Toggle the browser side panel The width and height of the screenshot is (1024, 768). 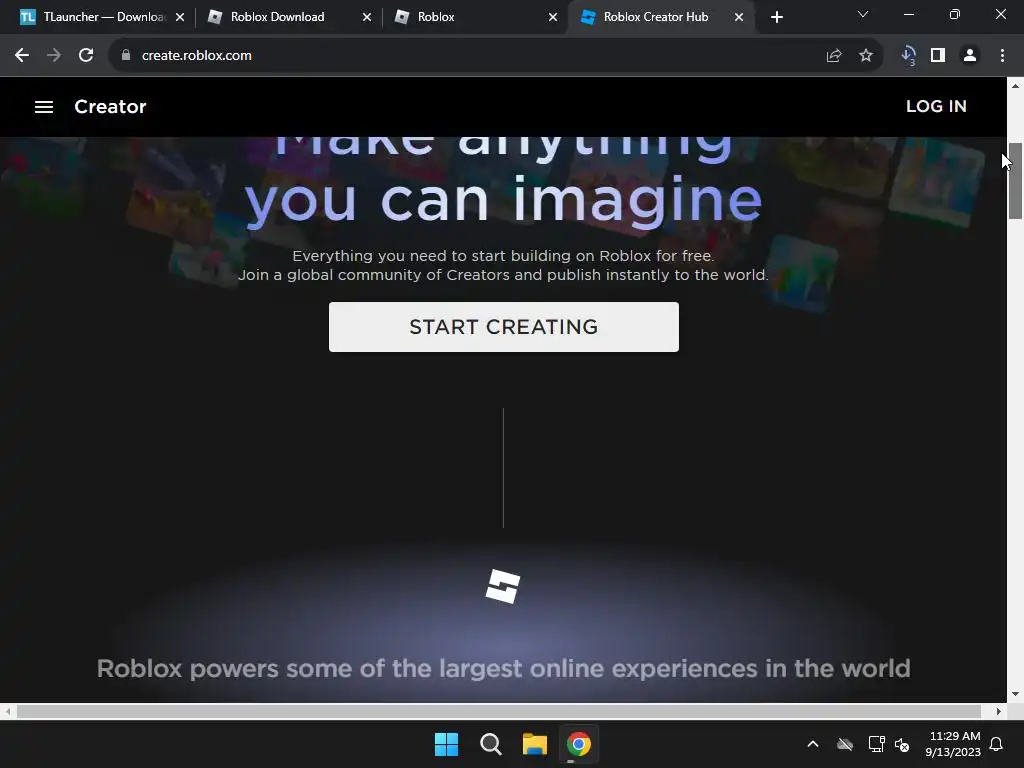(x=938, y=56)
